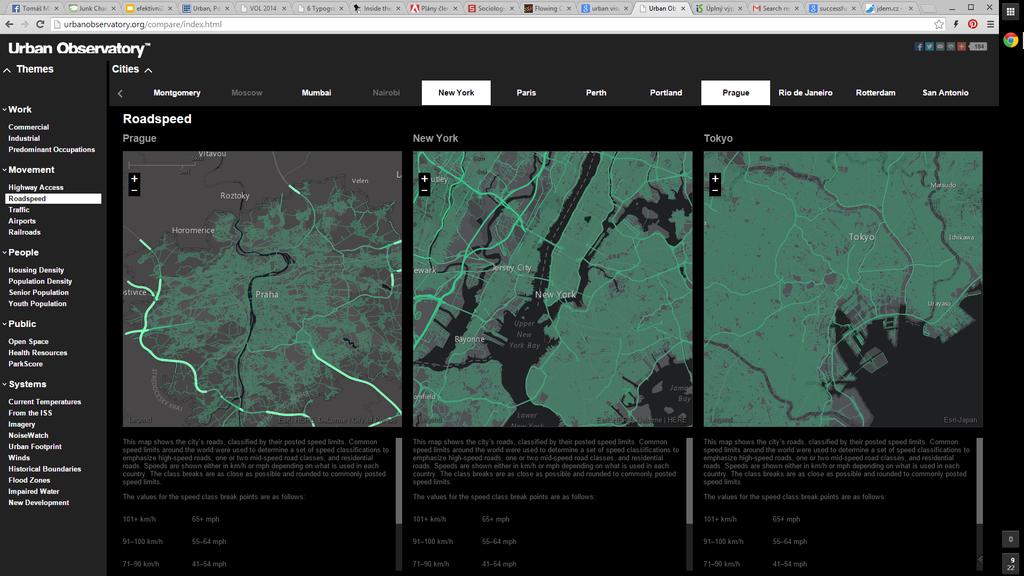1024x576 pixels.
Task: Close the jdem.cz browser tab
Action: (911, 8)
